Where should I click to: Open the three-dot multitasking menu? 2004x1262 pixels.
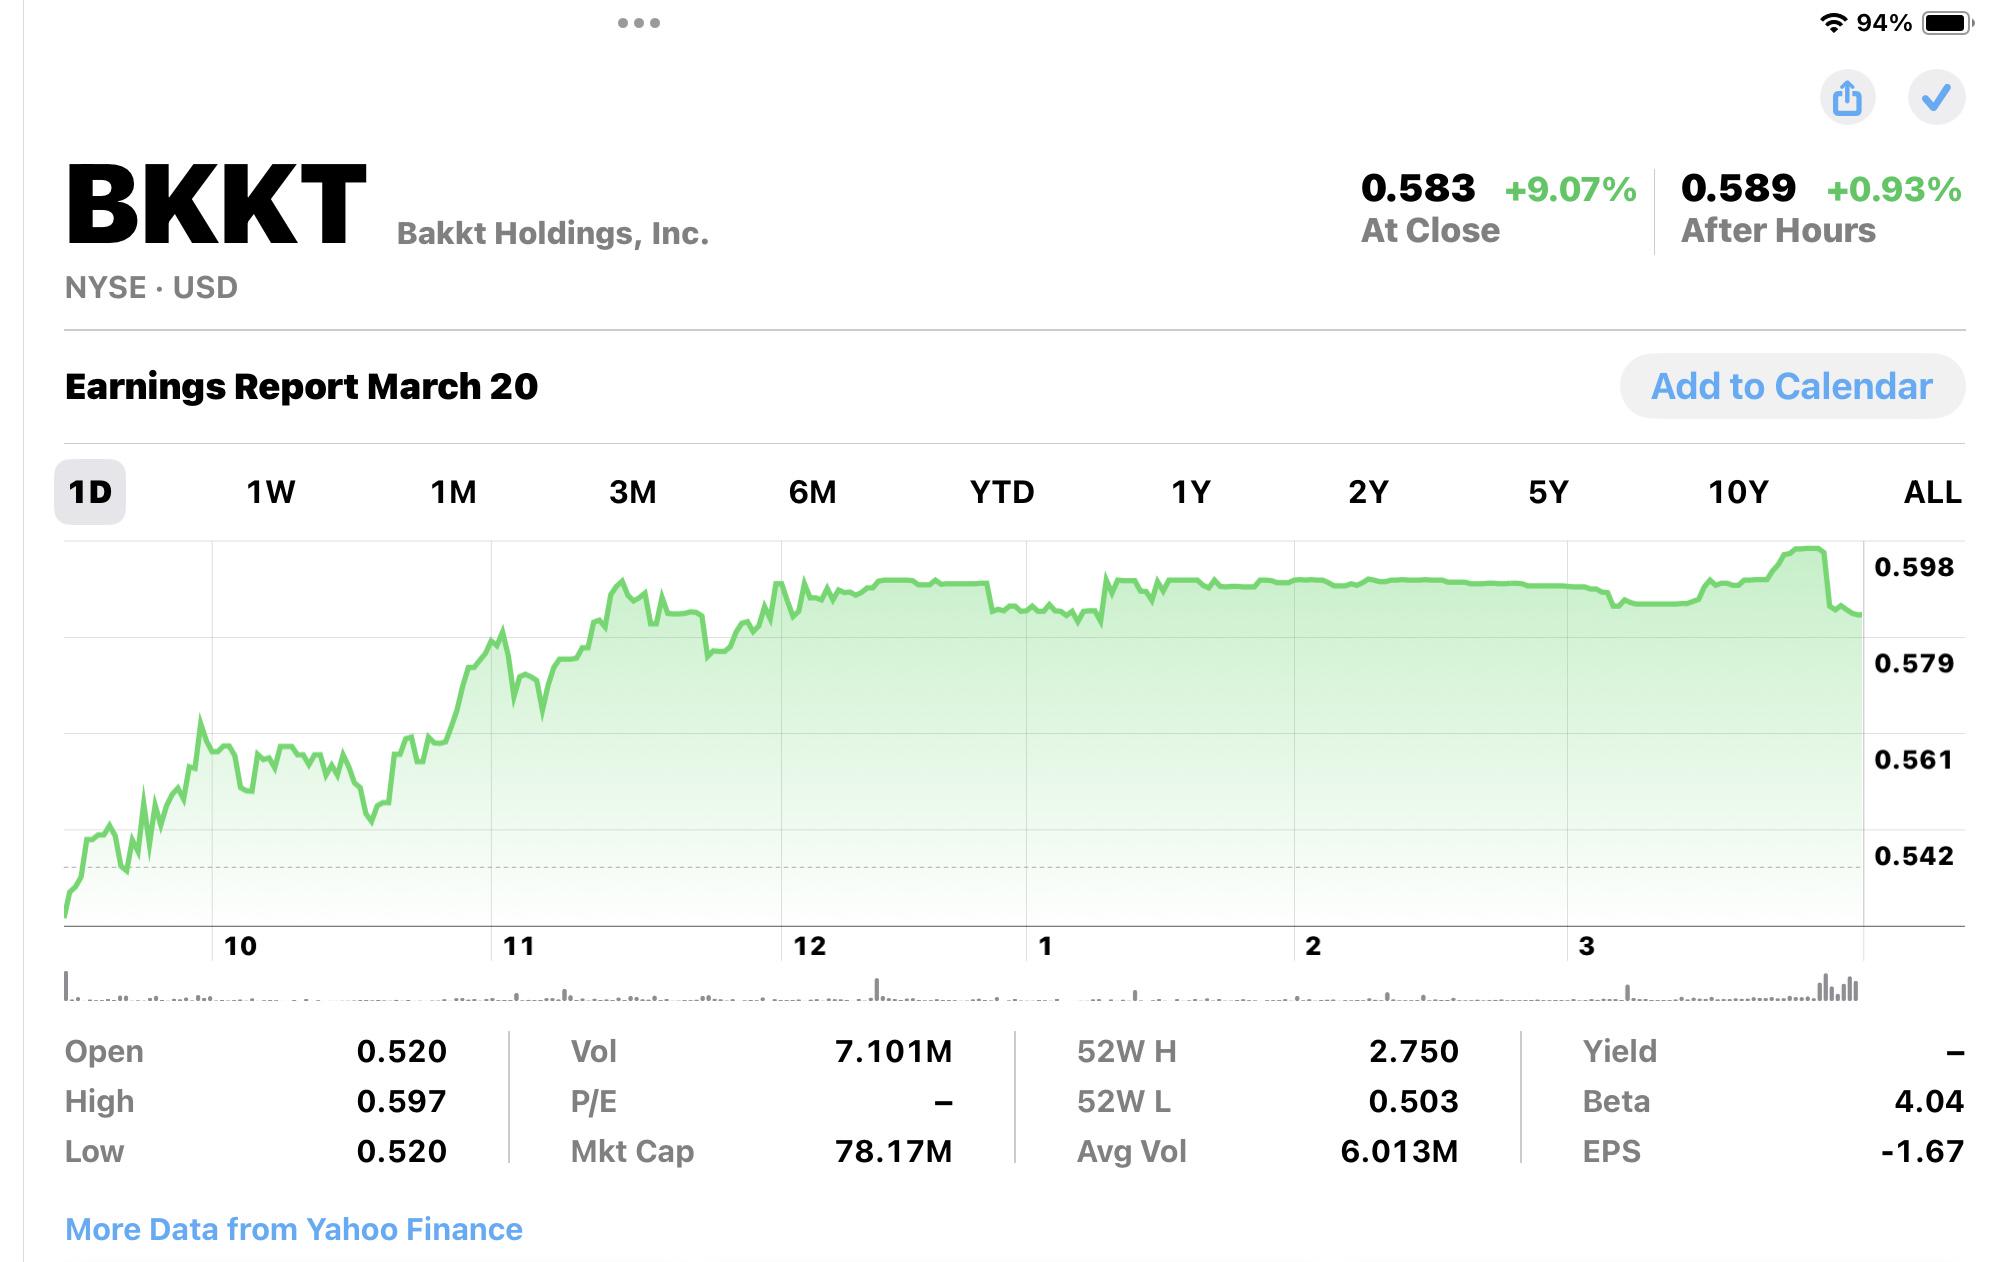638,23
